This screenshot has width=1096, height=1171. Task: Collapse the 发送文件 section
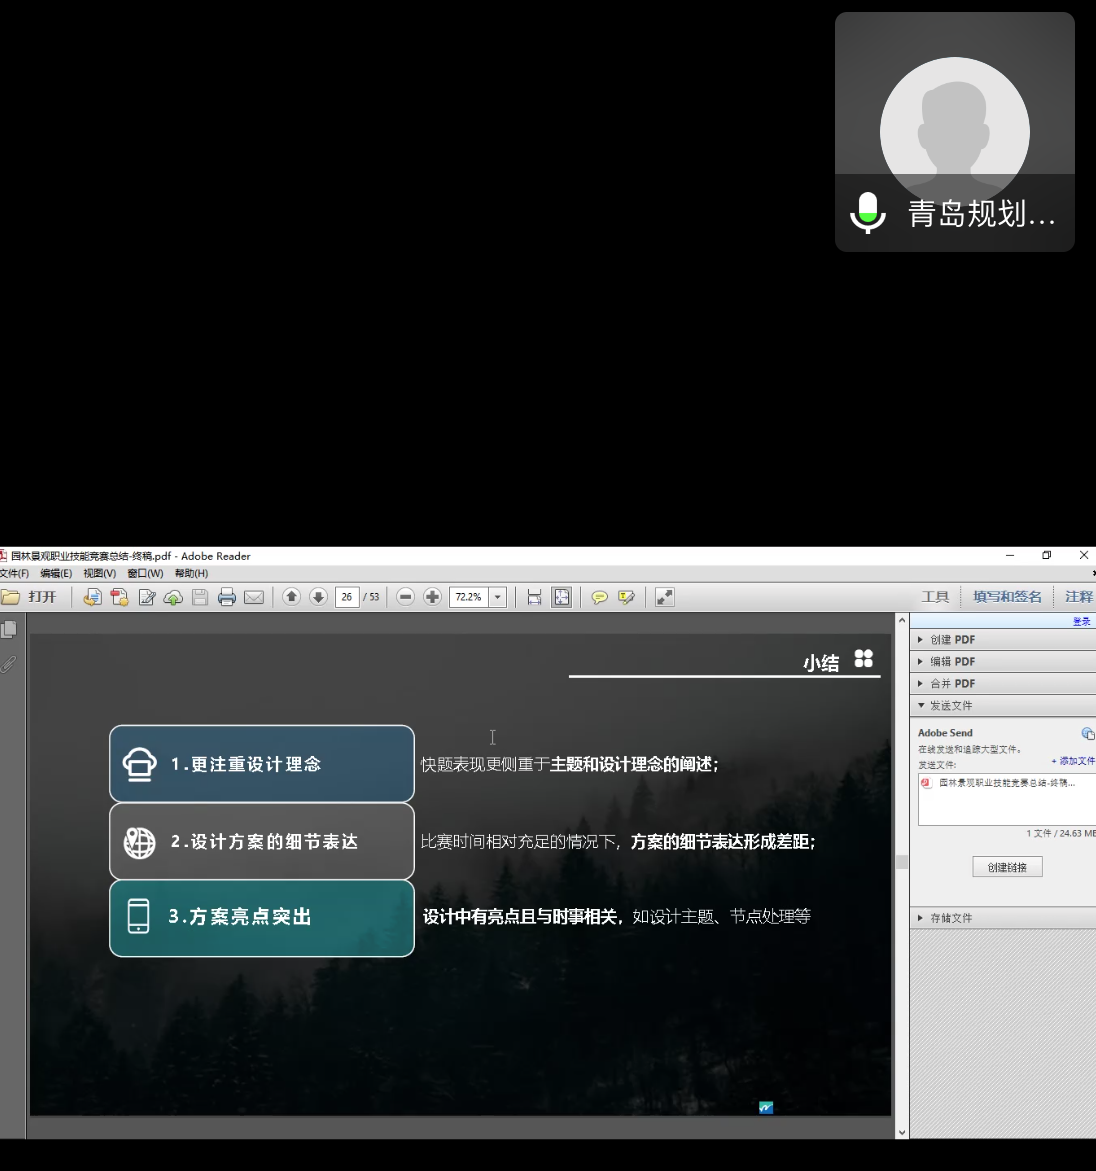tap(950, 706)
